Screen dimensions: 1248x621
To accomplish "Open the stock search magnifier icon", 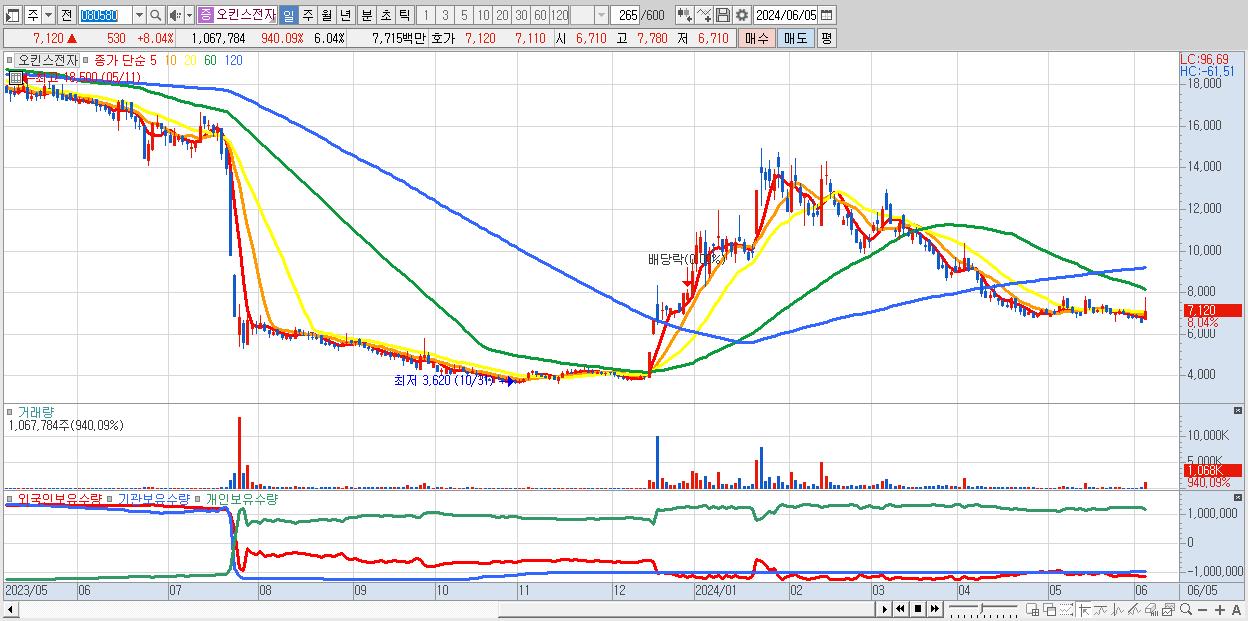I will coord(156,15).
